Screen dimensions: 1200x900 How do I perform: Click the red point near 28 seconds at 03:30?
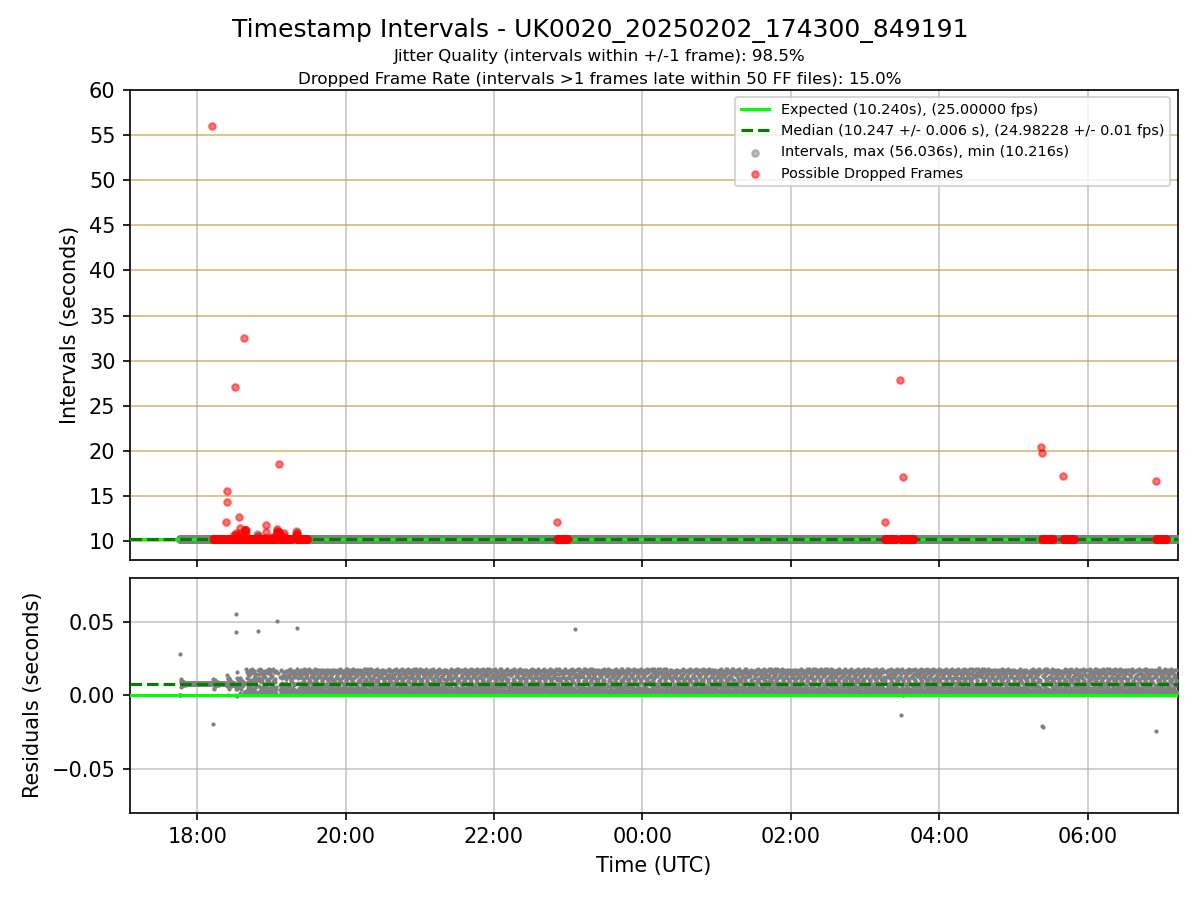click(900, 380)
